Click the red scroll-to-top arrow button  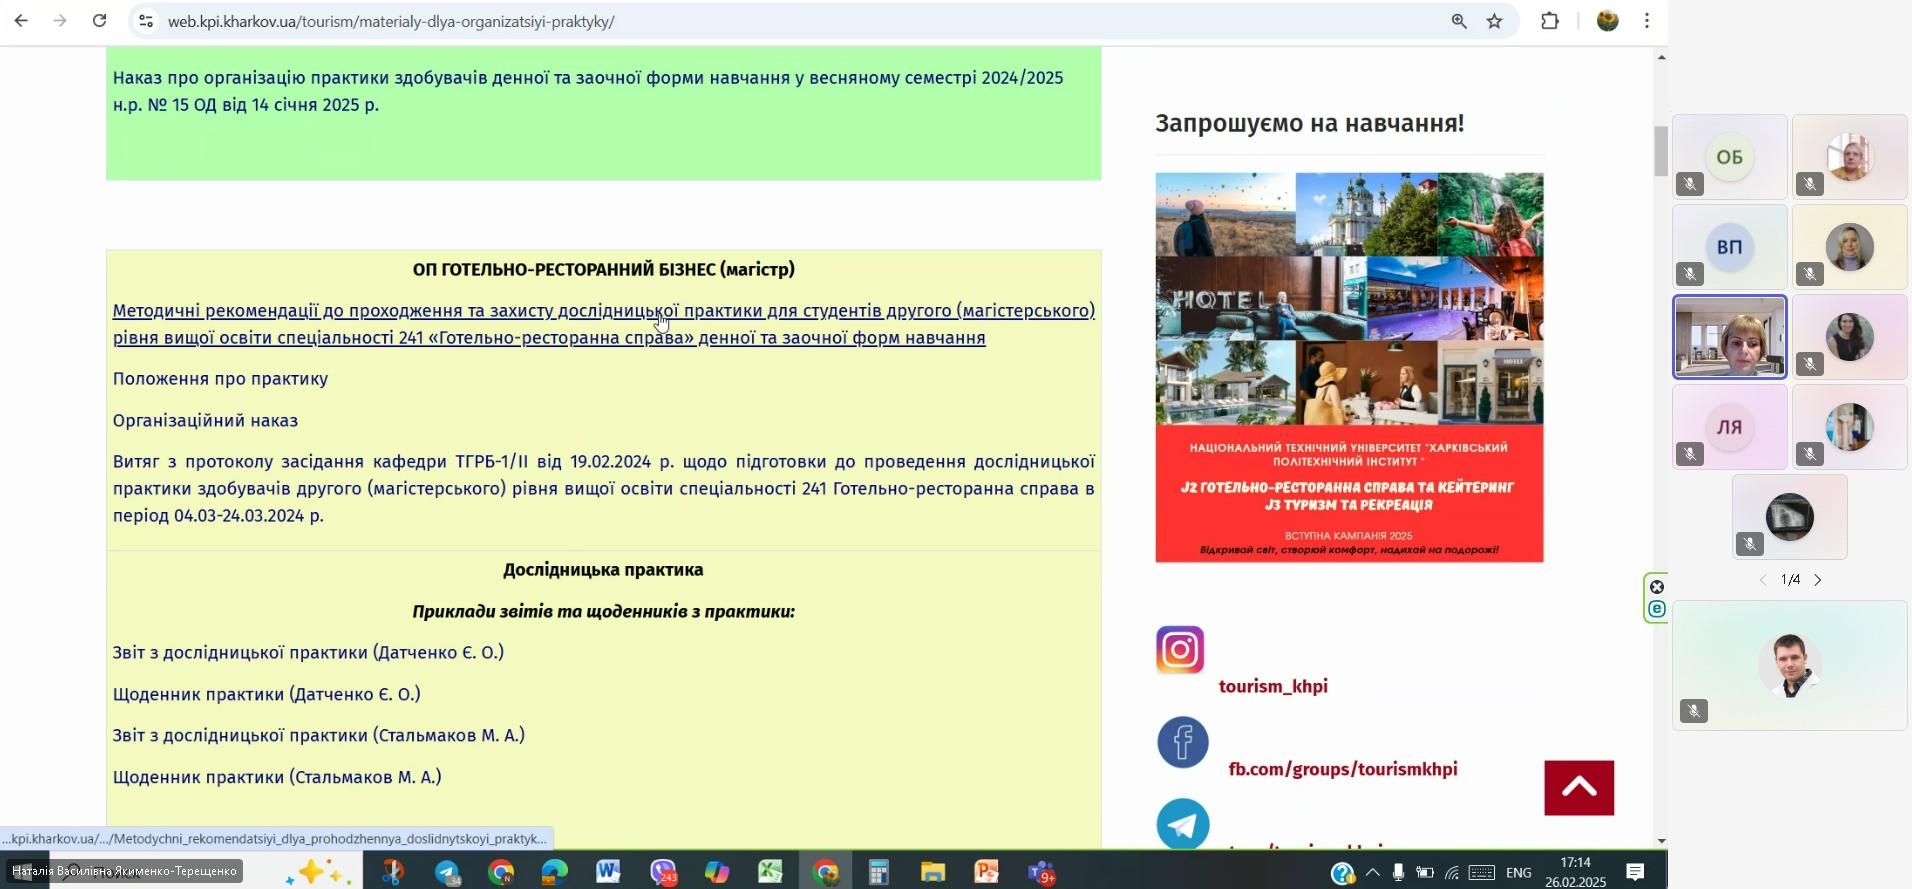click(1579, 788)
